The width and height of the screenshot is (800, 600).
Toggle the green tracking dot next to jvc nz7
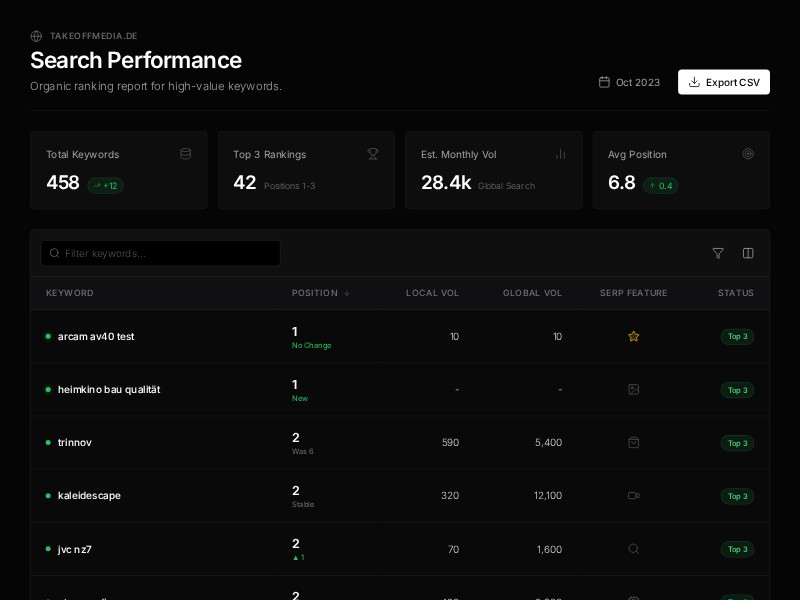48,549
